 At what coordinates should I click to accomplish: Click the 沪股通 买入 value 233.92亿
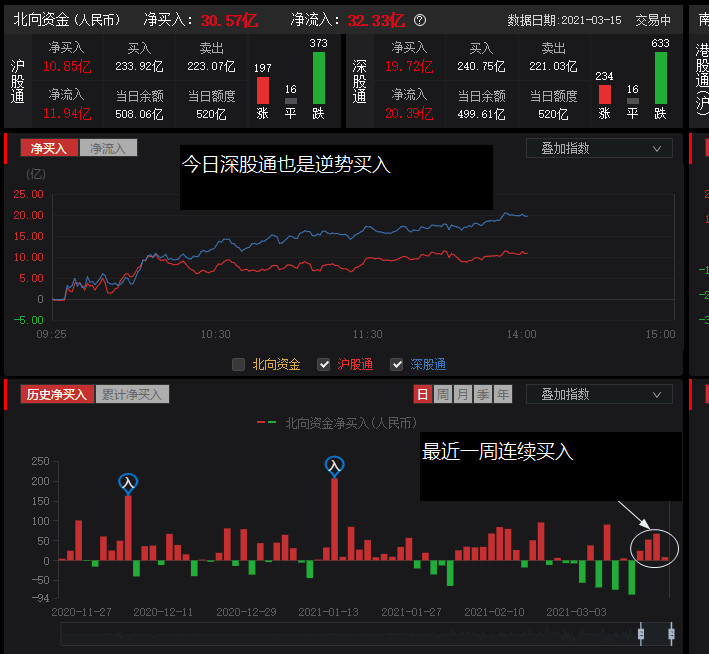[139, 66]
